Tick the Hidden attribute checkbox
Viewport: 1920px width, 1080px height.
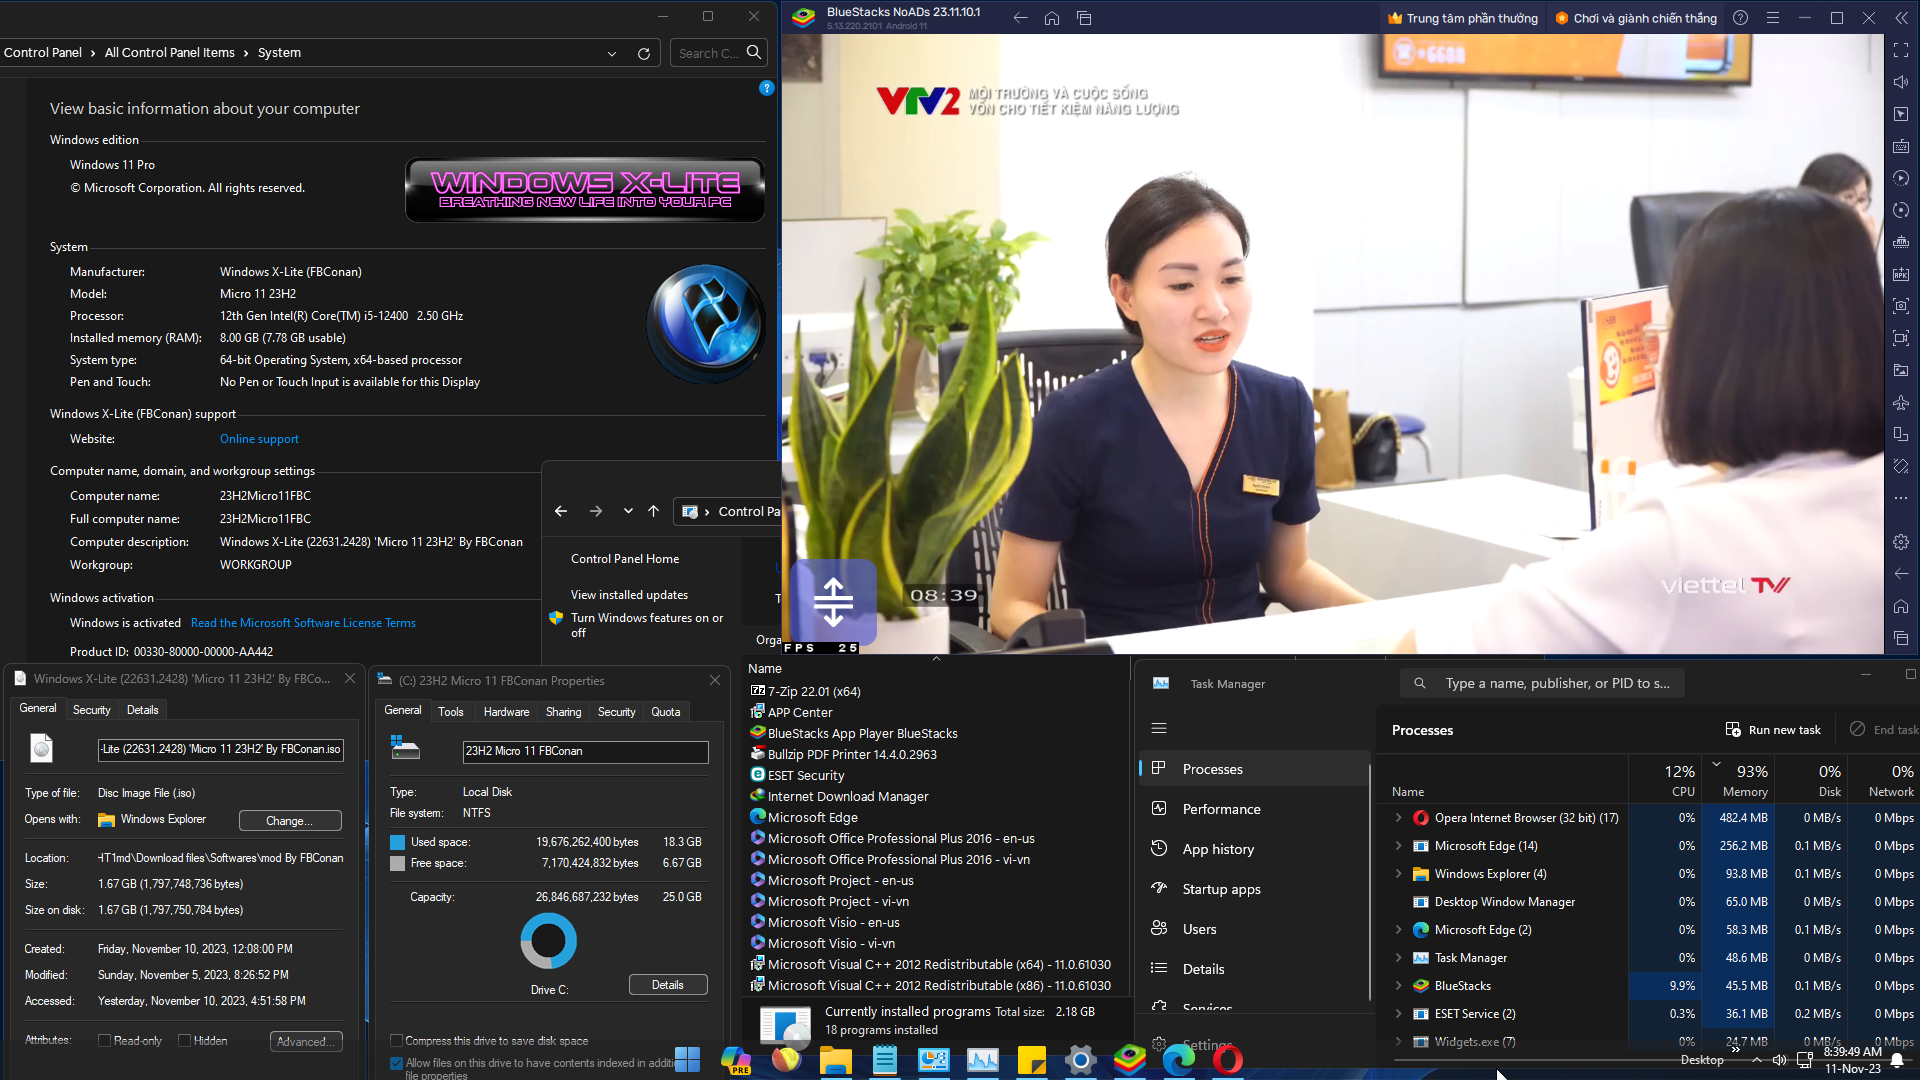(x=184, y=1041)
